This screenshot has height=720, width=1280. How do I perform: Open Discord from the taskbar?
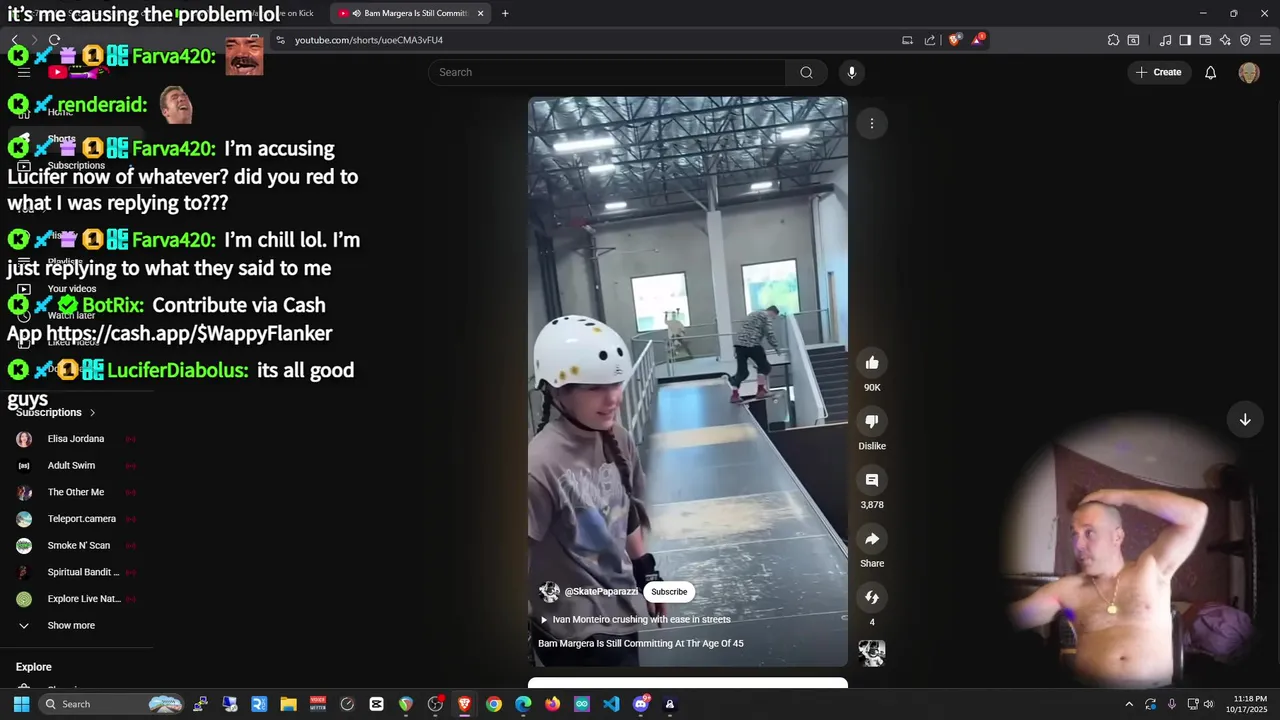pos(641,704)
